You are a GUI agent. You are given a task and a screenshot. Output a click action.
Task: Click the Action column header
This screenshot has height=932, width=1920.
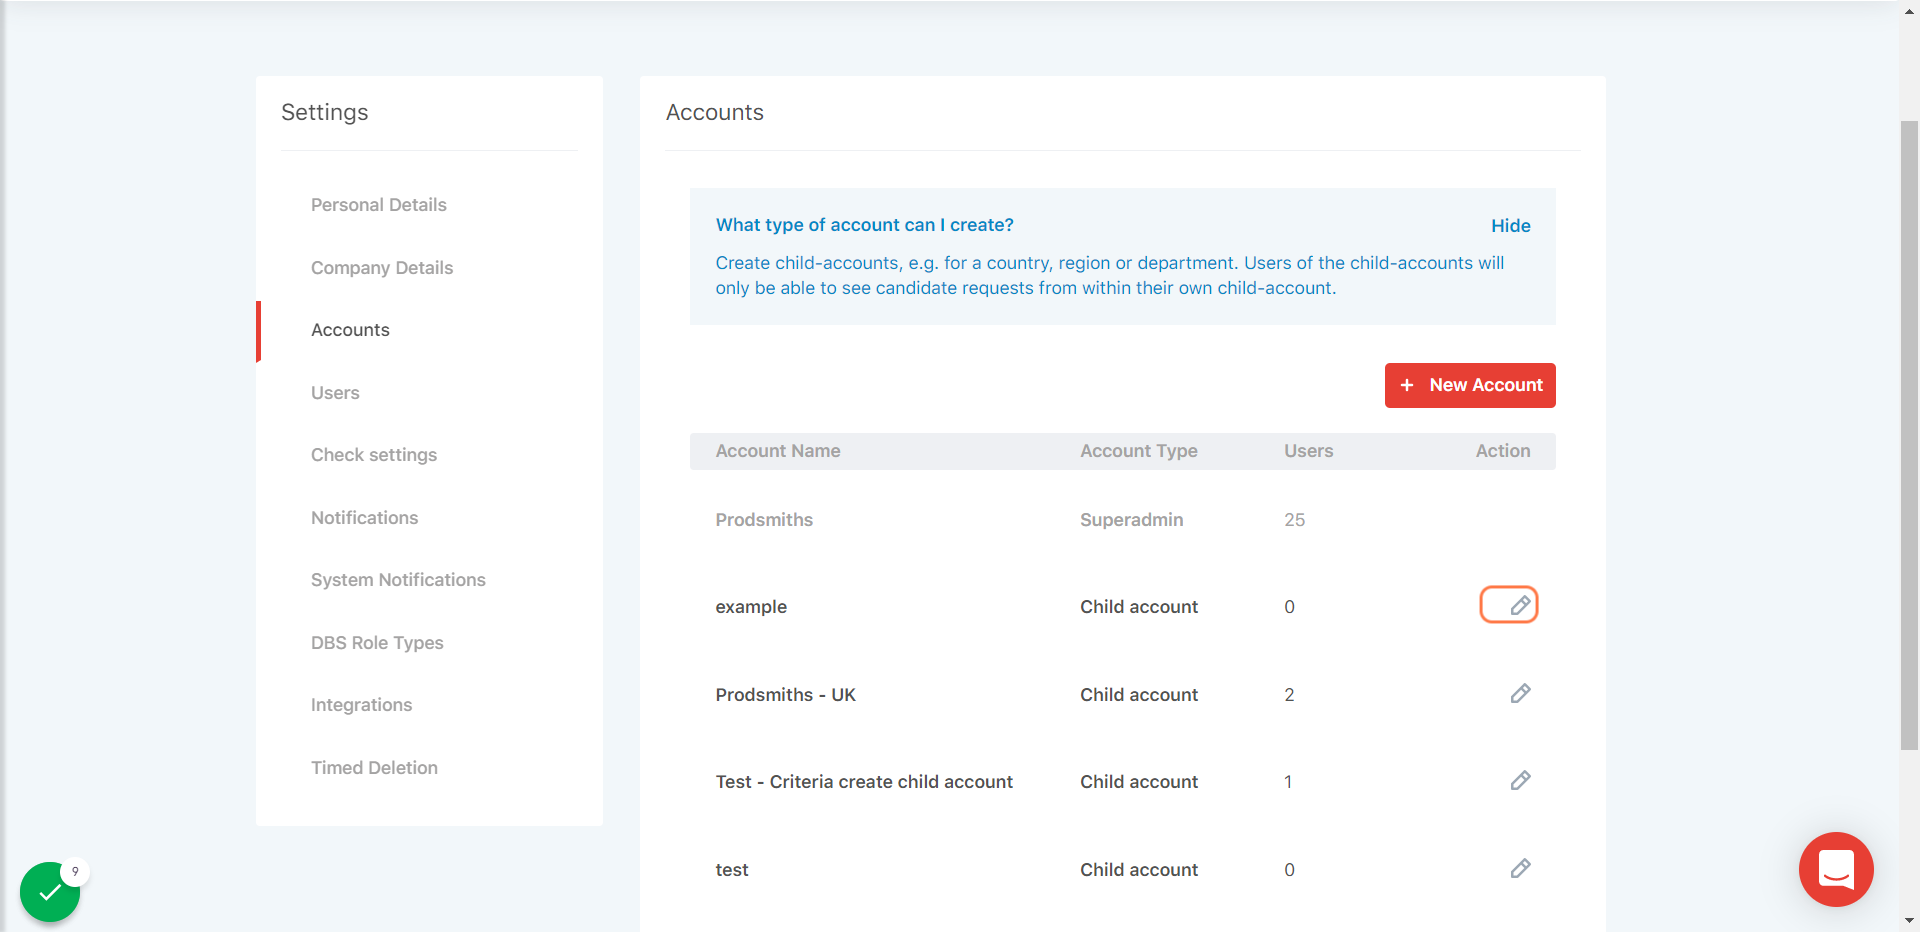pyautogui.click(x=1503, y=451)
